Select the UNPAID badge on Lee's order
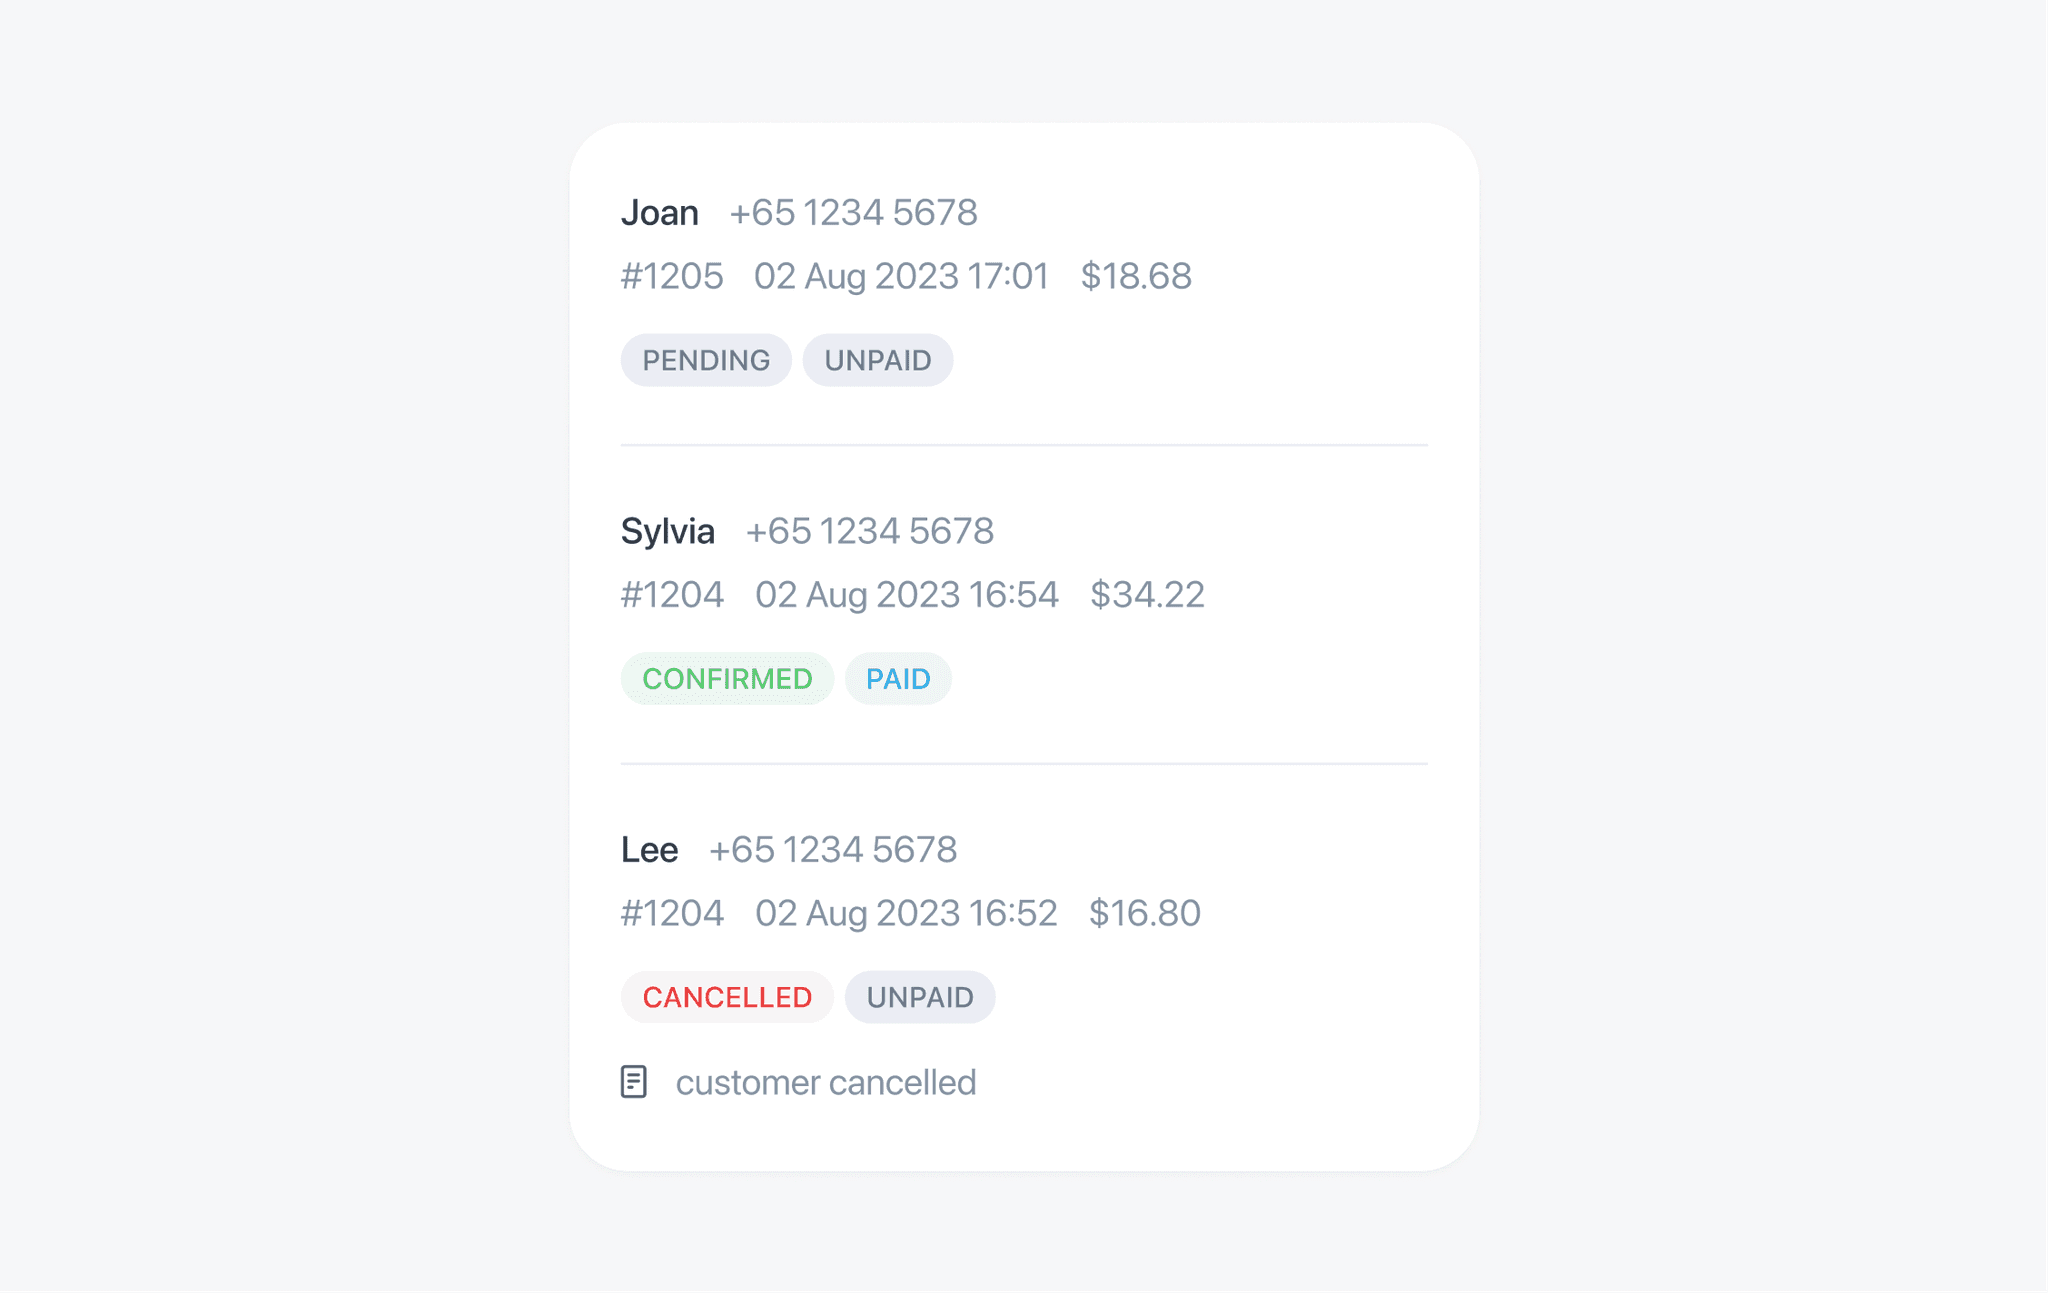2048x1293 pixels. 920,996
